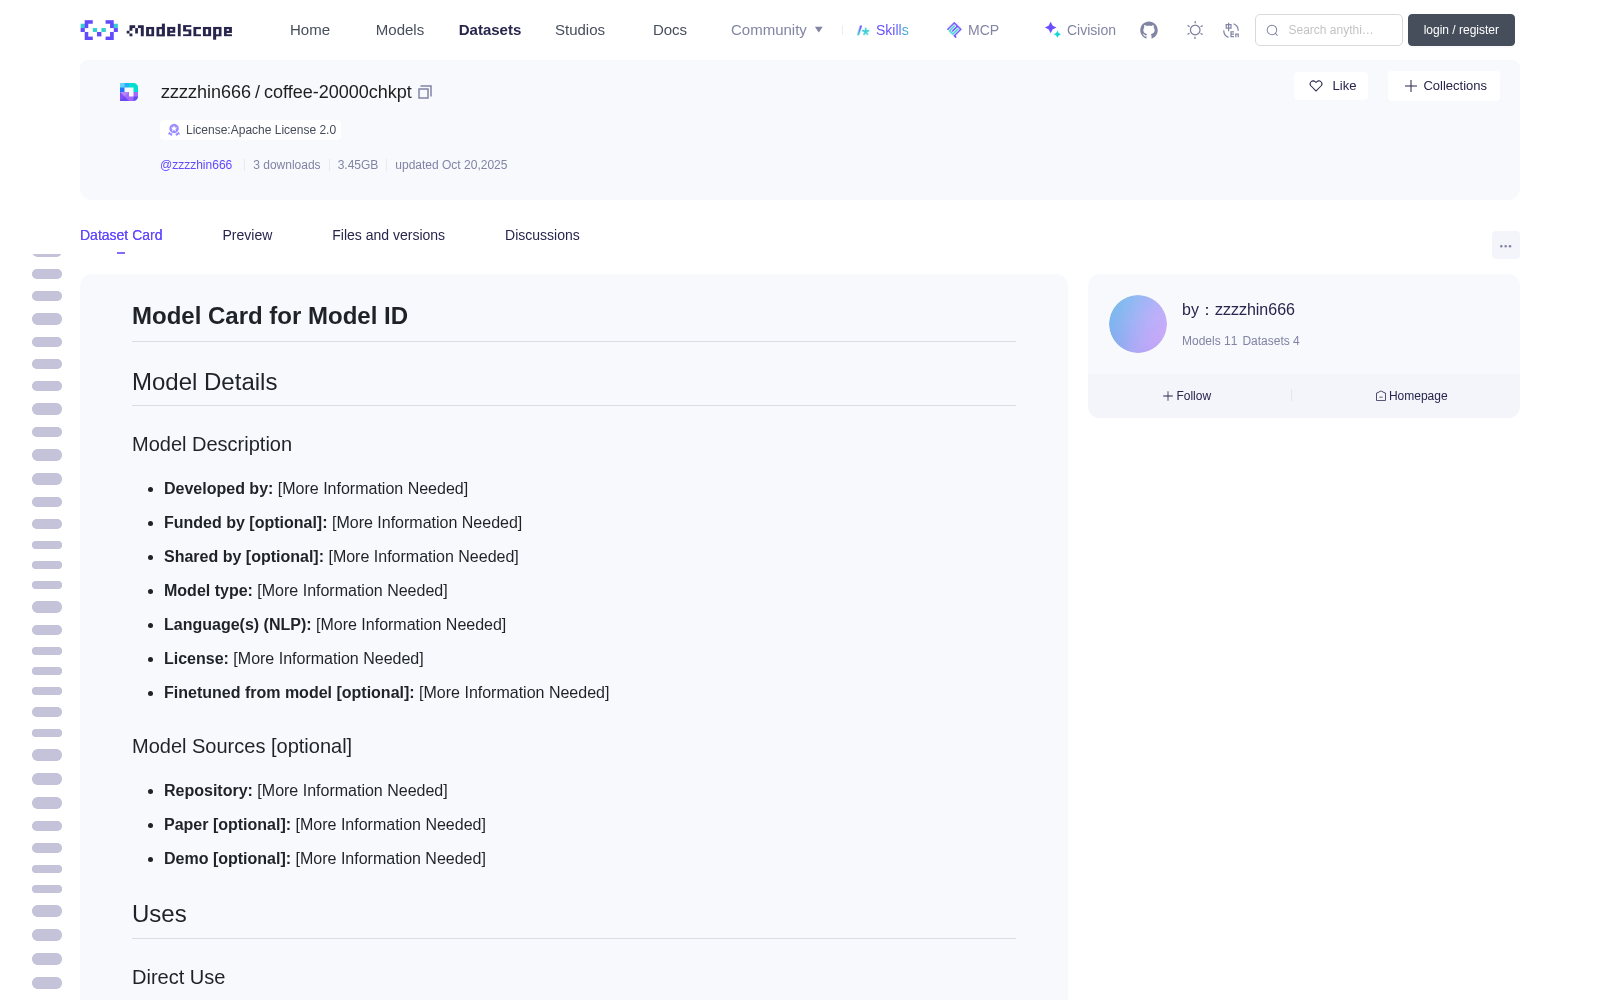
Task: Toggle the light/dark theme sun icon
Action: click(1195, 30)
